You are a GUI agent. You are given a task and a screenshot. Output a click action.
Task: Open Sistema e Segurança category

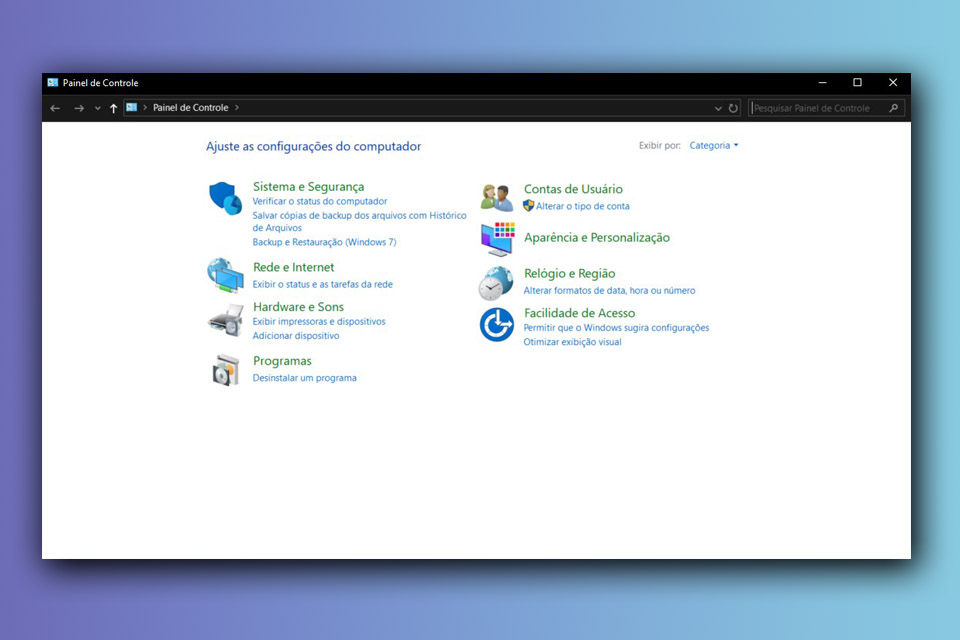[308, 186]
